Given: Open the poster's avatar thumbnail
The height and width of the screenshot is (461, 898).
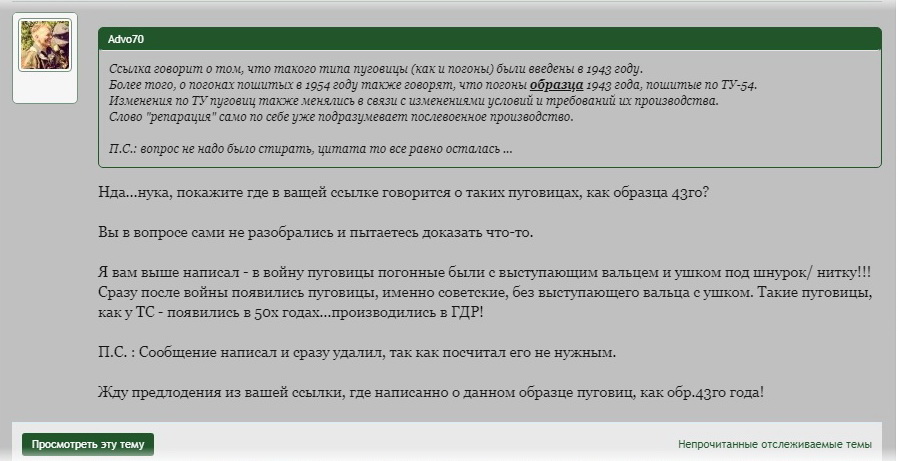Looking at the screenshot, I should 45,45.
